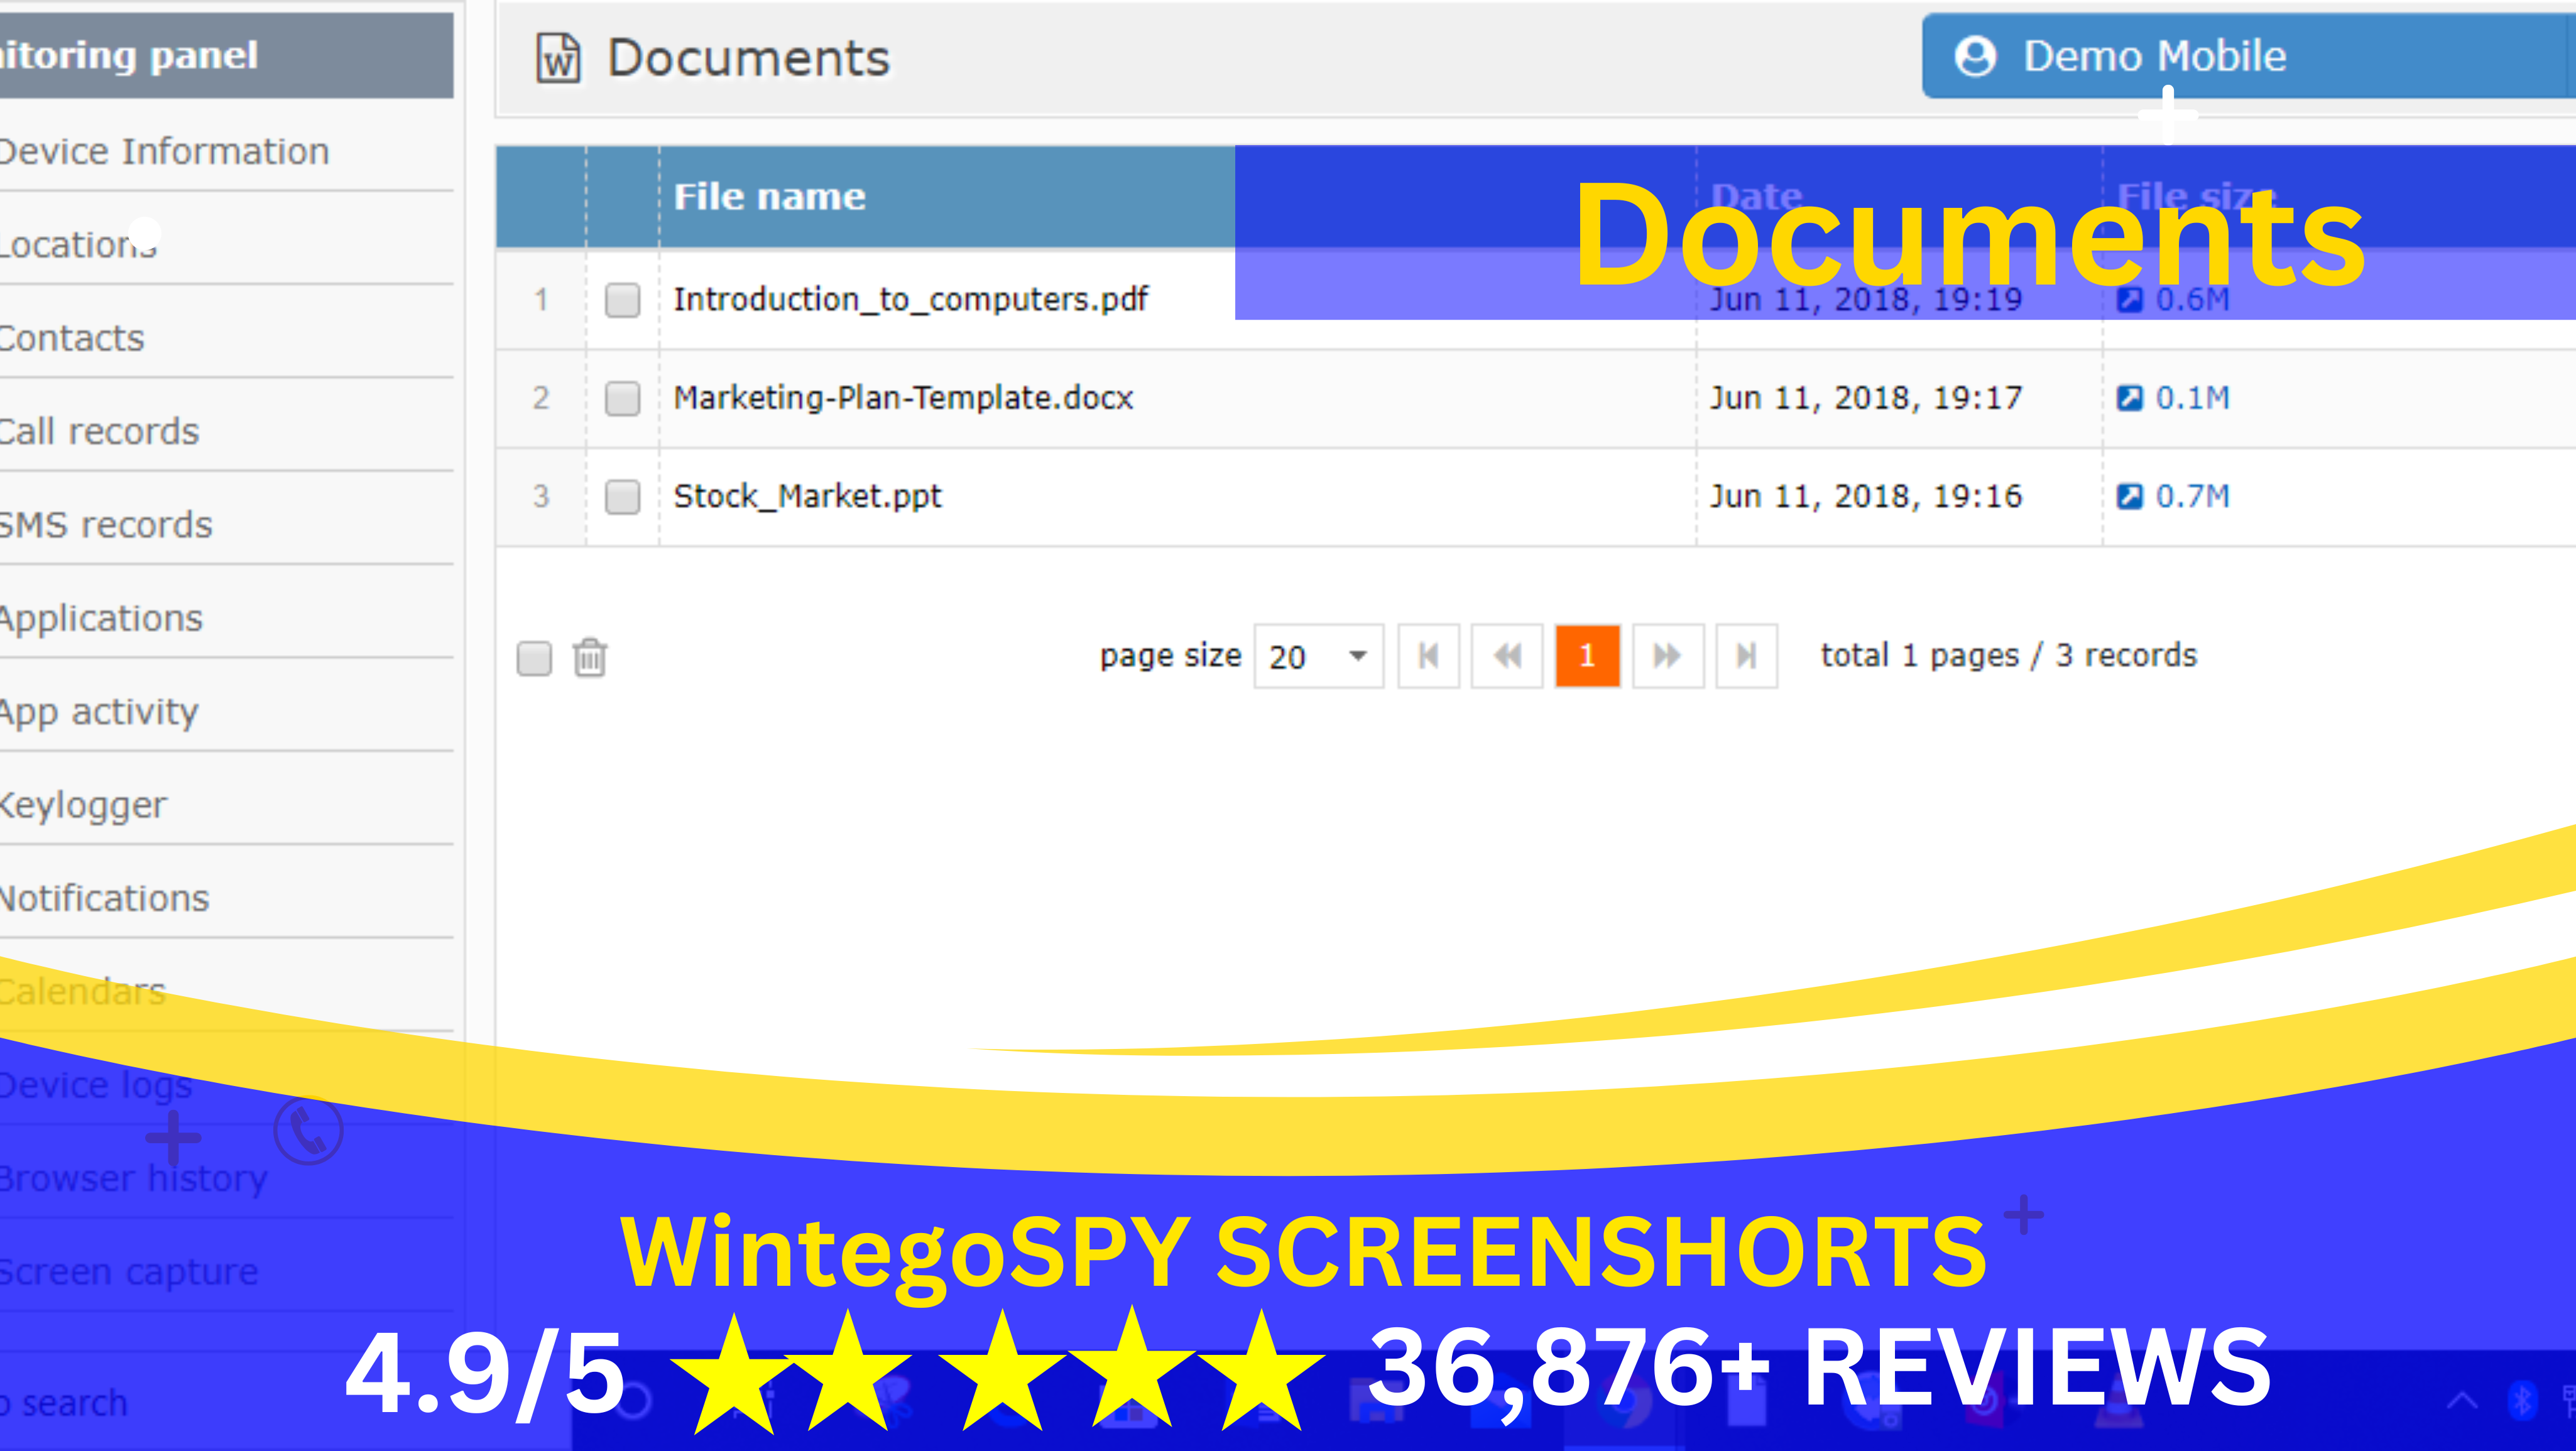This screenshot has width=2576, height=1451.
Task: Open Device Information in monitoring panel
Action: (164, 152)
